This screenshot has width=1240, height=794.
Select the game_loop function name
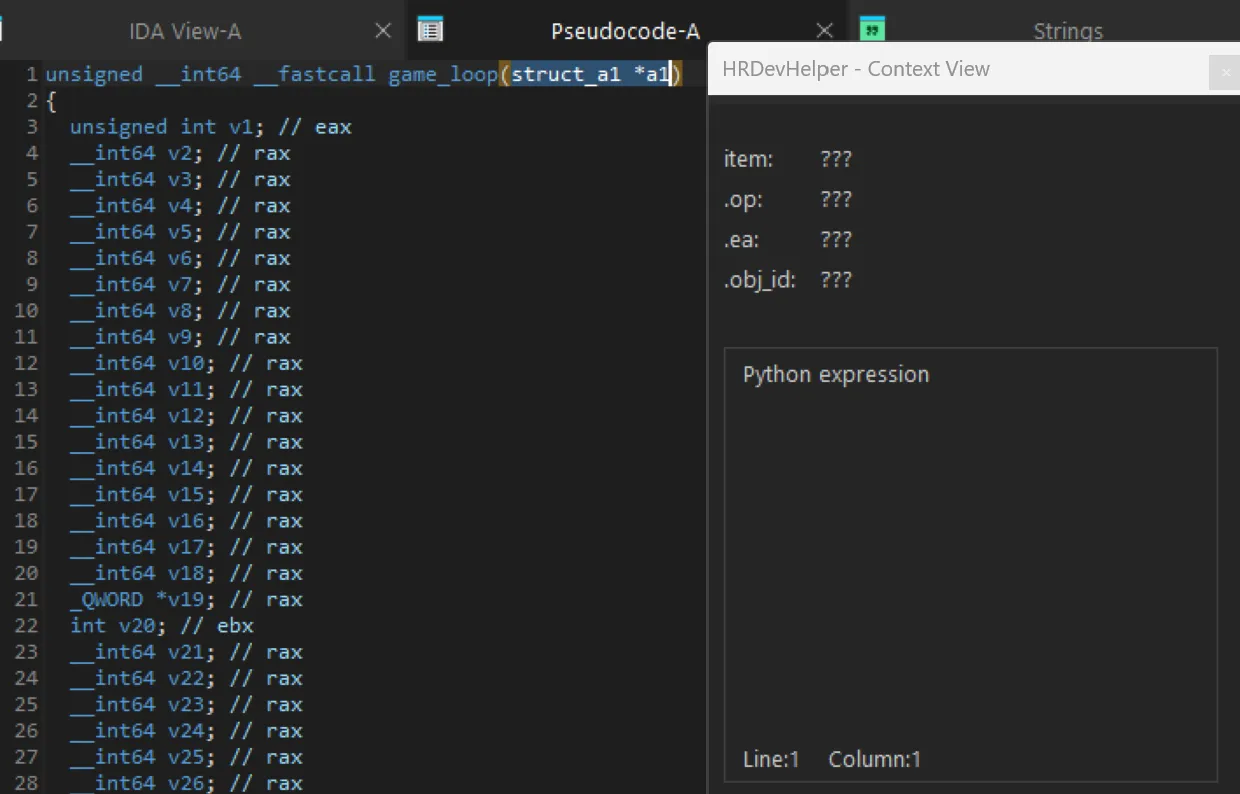(443, 73)
